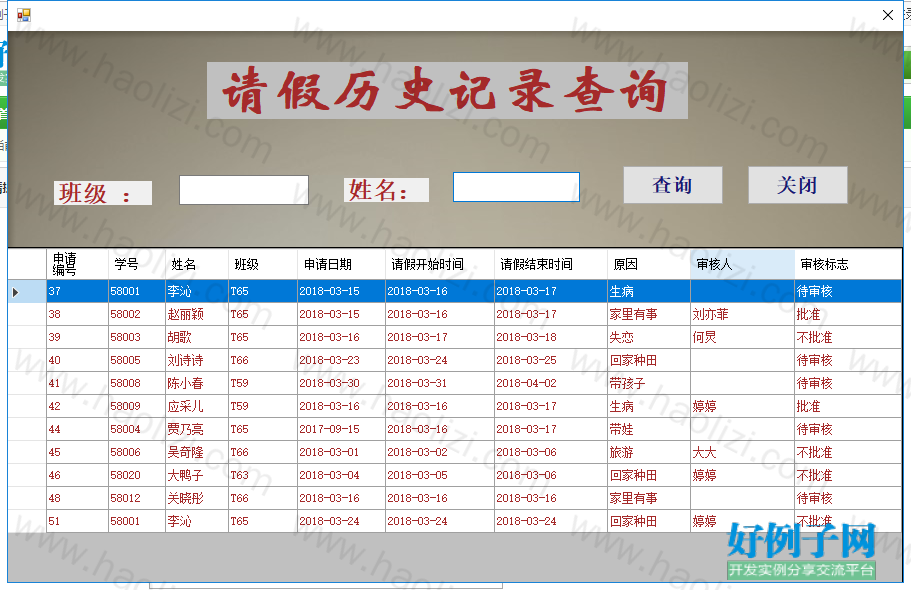Select the name cell 应采儿
Viewport: 911px width, 590px height.
(x=196, y=406)
